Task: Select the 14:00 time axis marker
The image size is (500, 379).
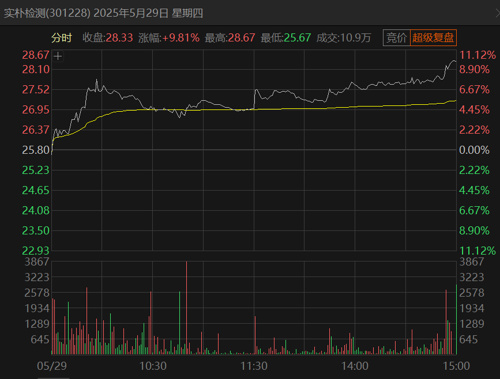Action: (x=355, y=366)
